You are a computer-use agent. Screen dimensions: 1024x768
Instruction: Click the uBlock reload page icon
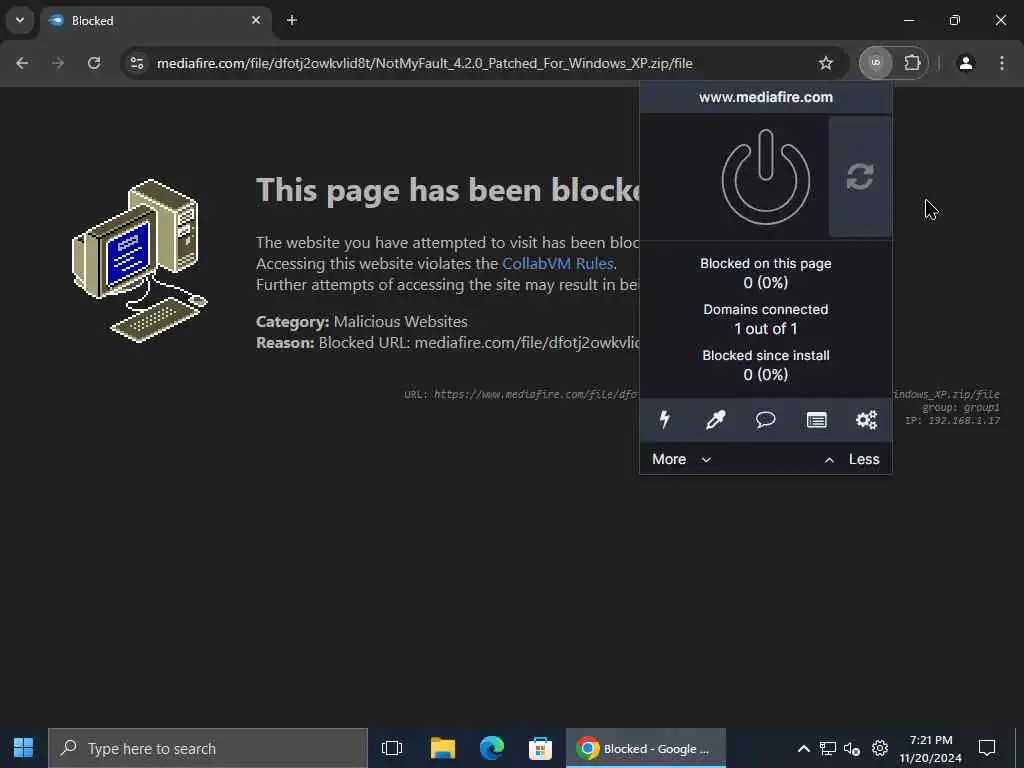pyautogui.click(x=859, y=176)
